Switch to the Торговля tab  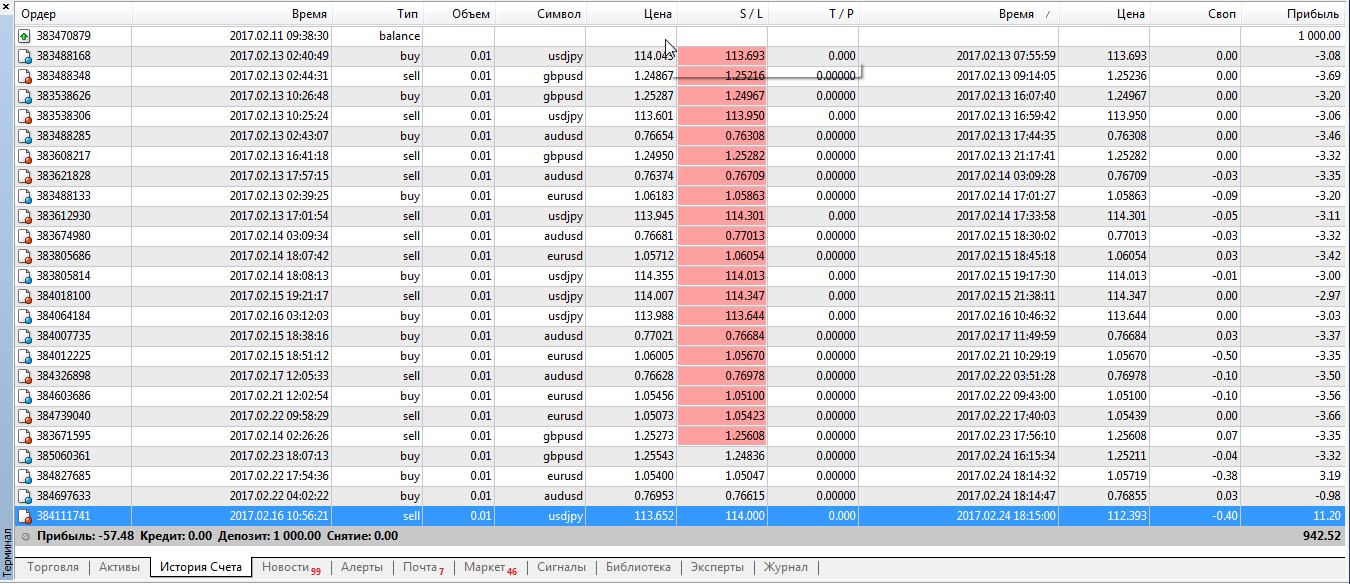pyautogui.click(x=53, y=567)
